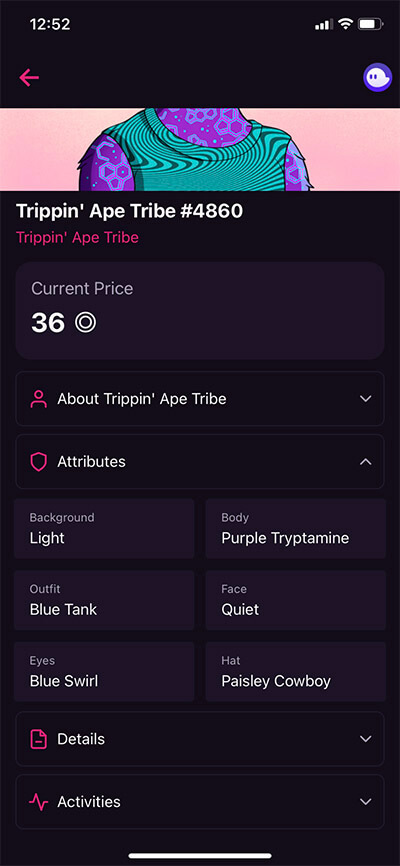Open the Phantom wallet ghost icon
400x866 pixels.
pyautogui.click(x=377, y=77)
